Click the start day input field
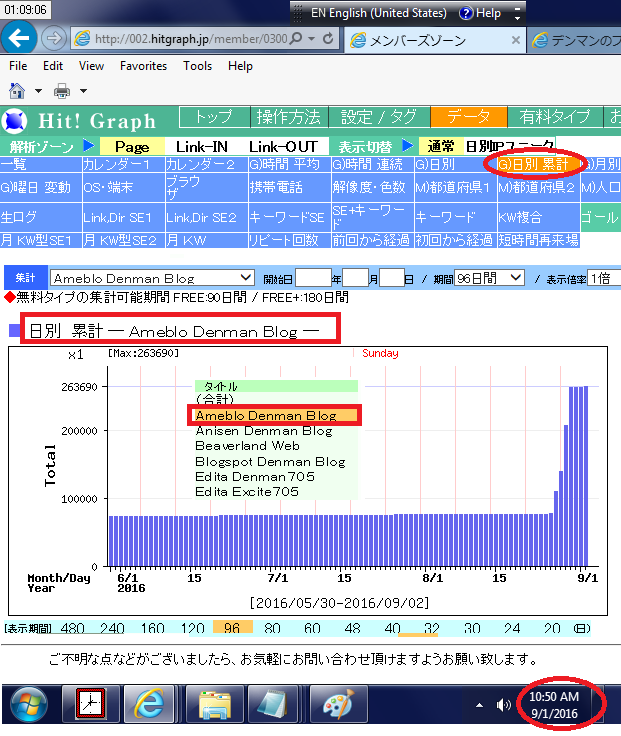 (x=391, y=278)
